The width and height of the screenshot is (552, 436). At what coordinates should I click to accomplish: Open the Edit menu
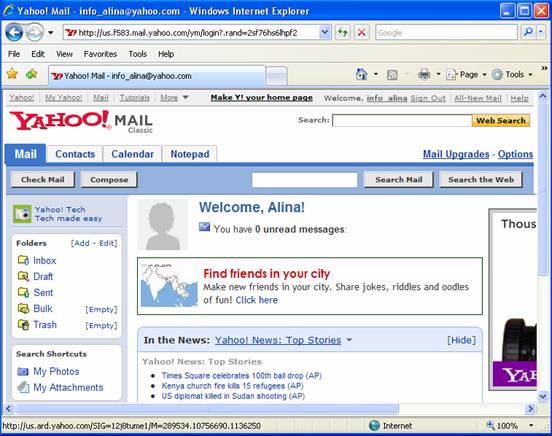point(38,54)
